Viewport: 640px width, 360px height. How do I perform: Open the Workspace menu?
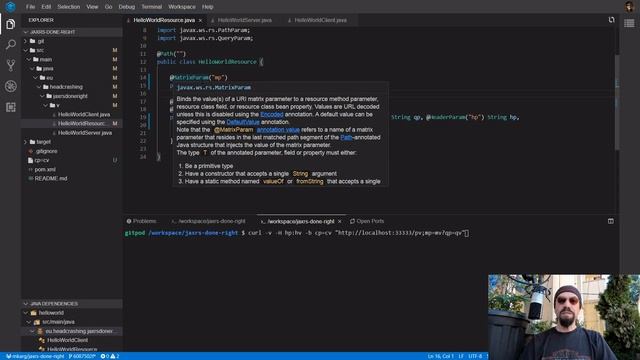tap(182, 7)
